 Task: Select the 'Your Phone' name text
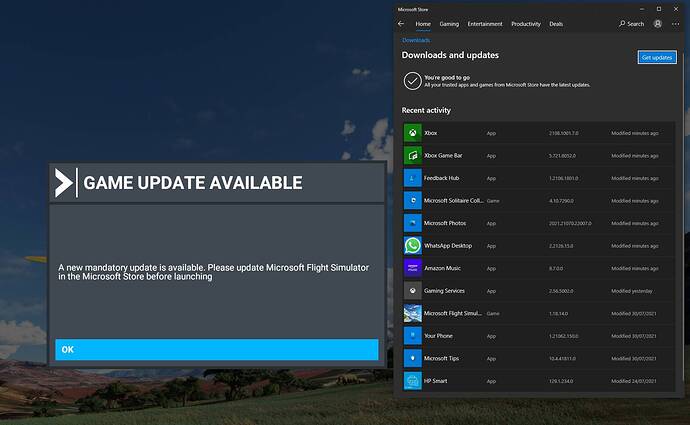438,336
